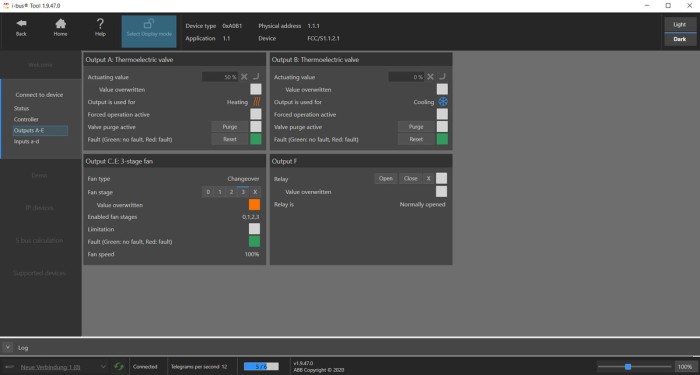700x375 pixels.
Task: Clear Output B actuating value with X icon
Action: 430,77
